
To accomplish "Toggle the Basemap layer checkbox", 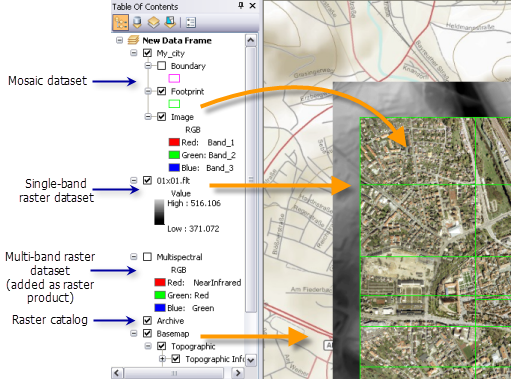I will [x=147, y=333].
